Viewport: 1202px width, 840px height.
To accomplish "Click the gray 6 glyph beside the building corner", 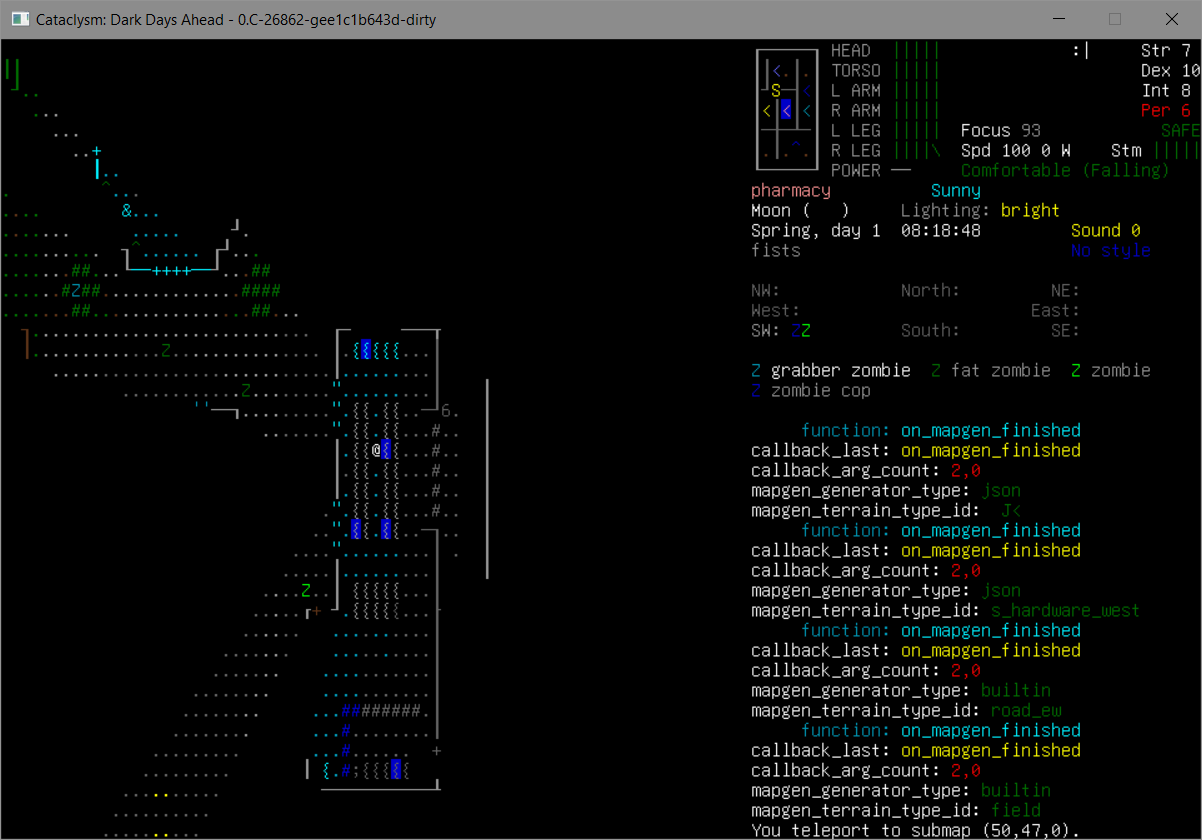I will (446, 410).
